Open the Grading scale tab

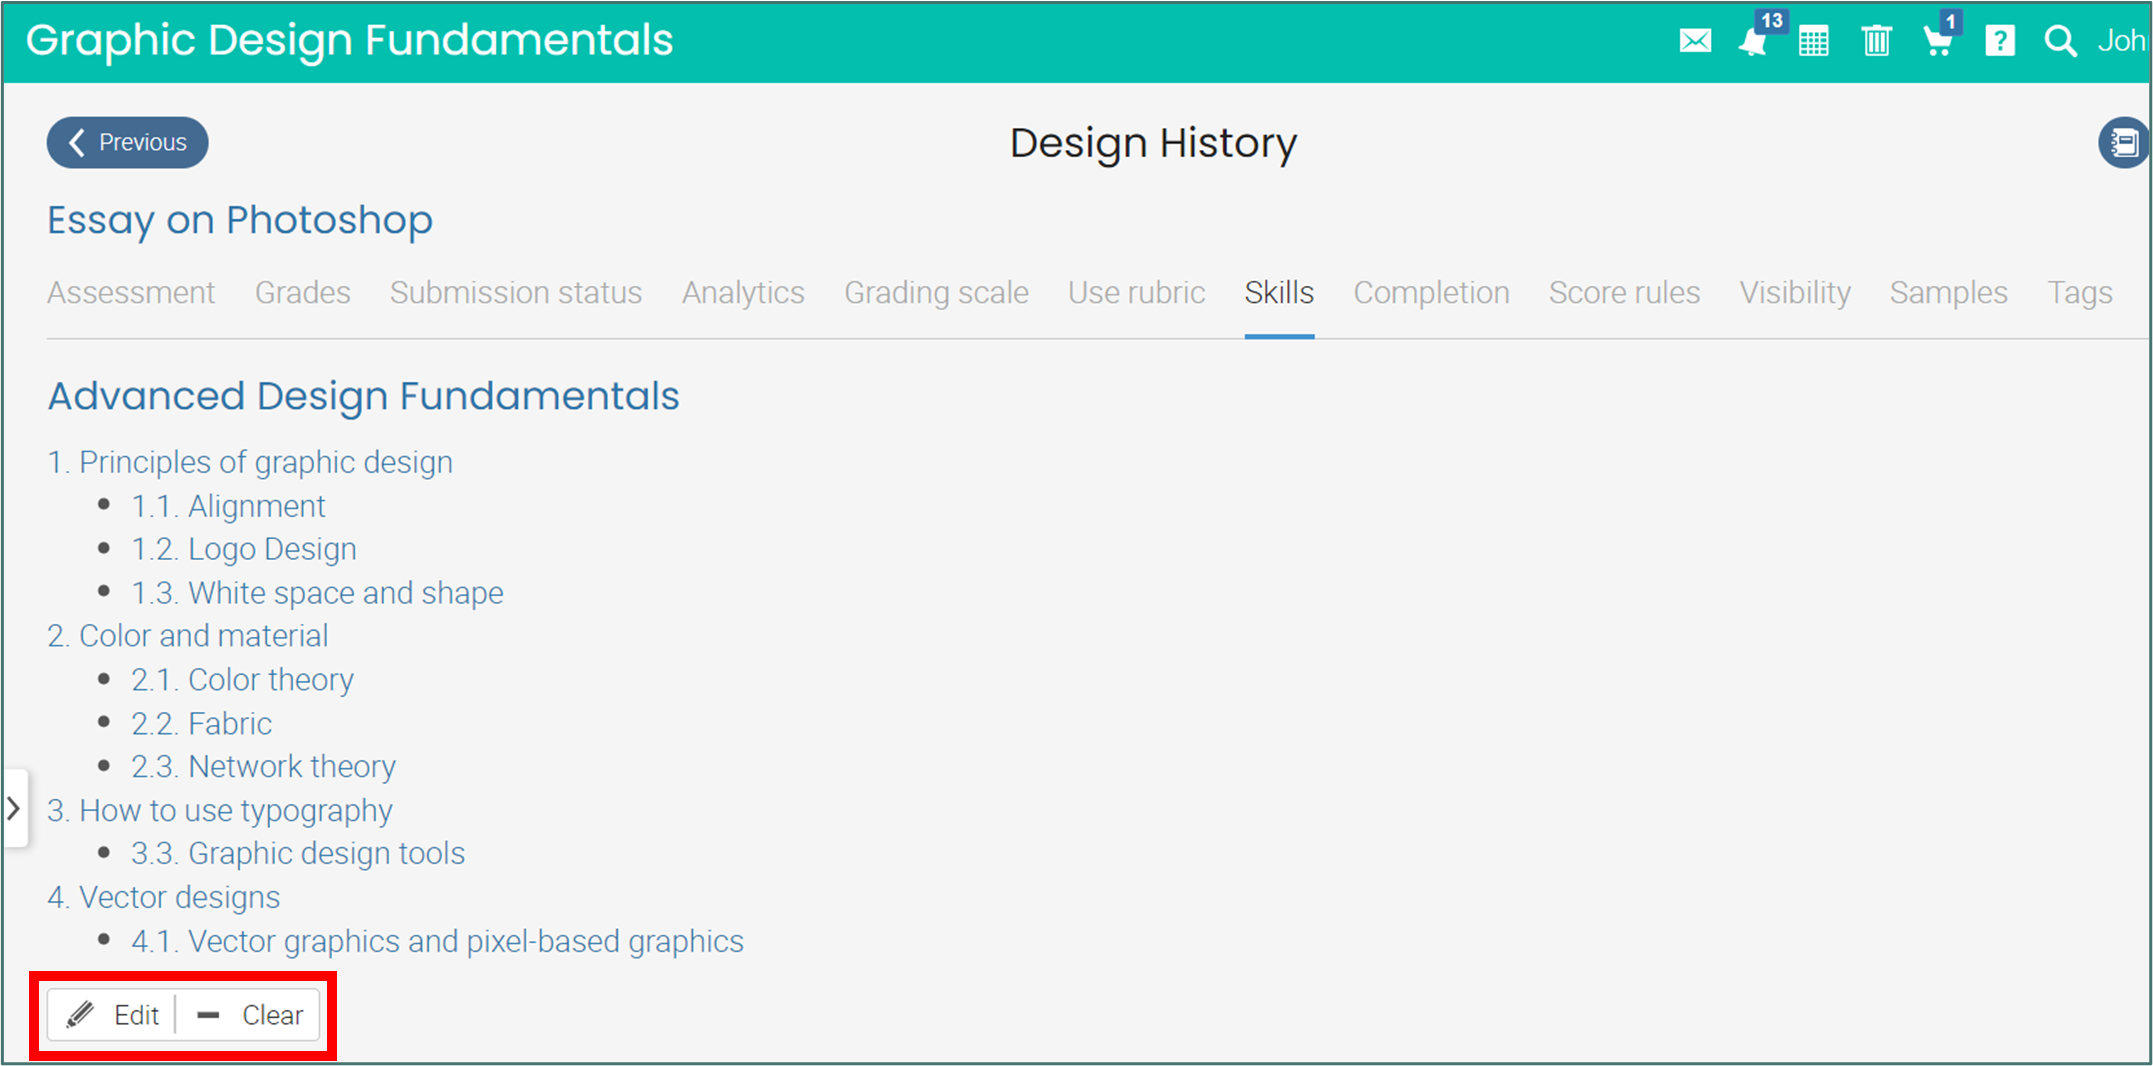coord(936,292)
